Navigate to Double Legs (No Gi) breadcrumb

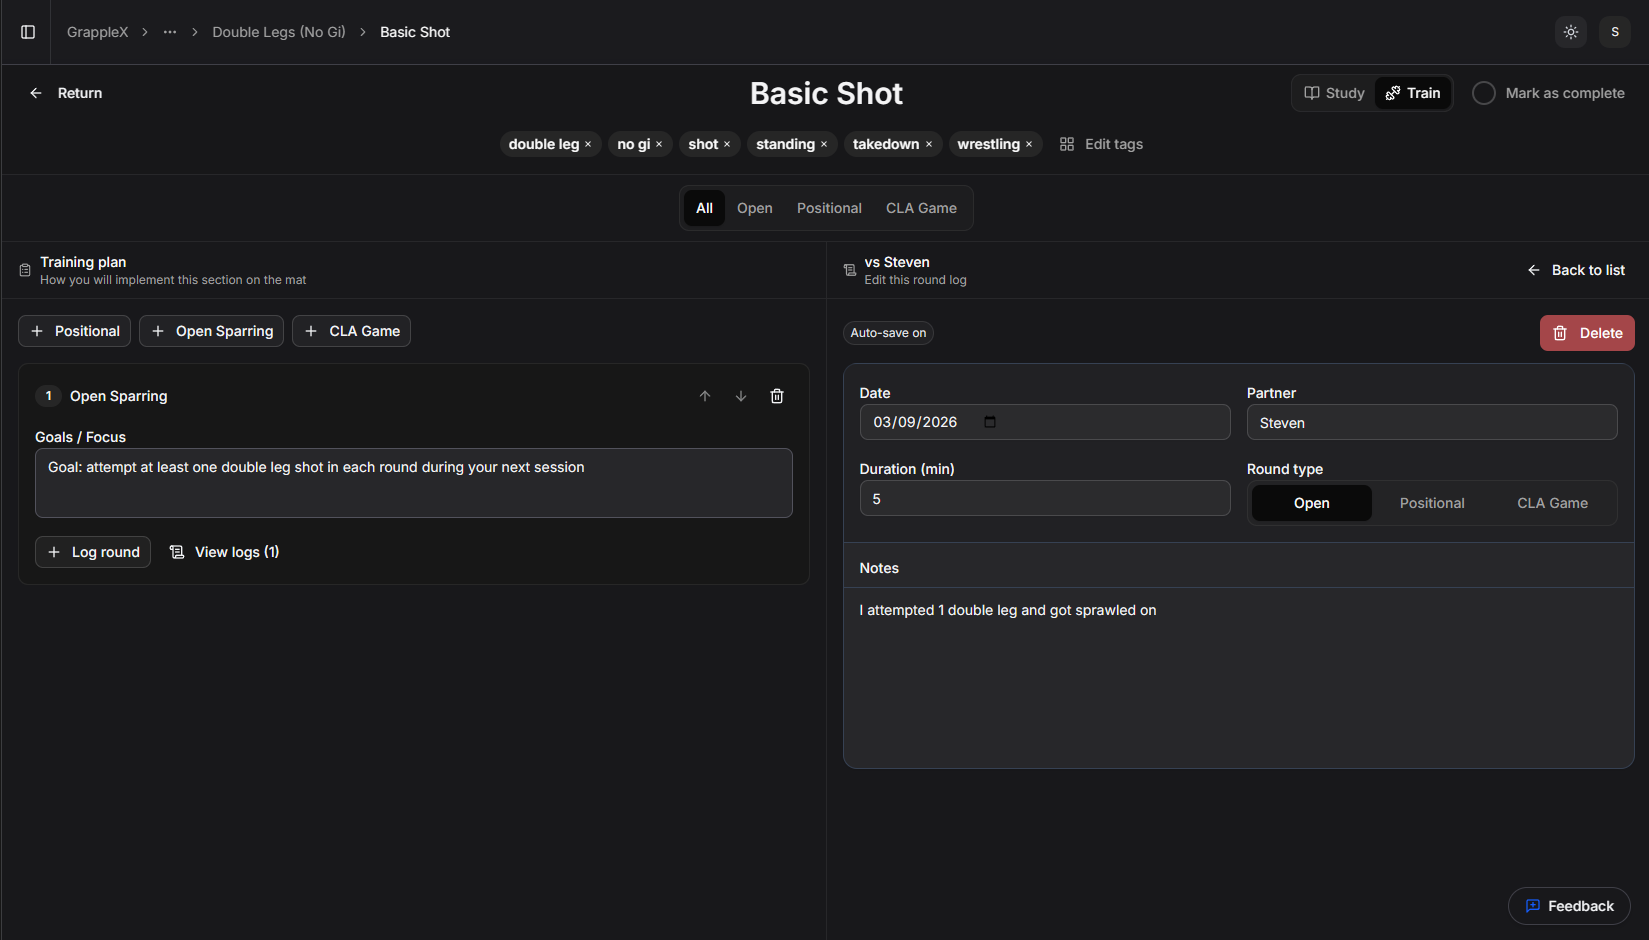(x=279, y=32)
